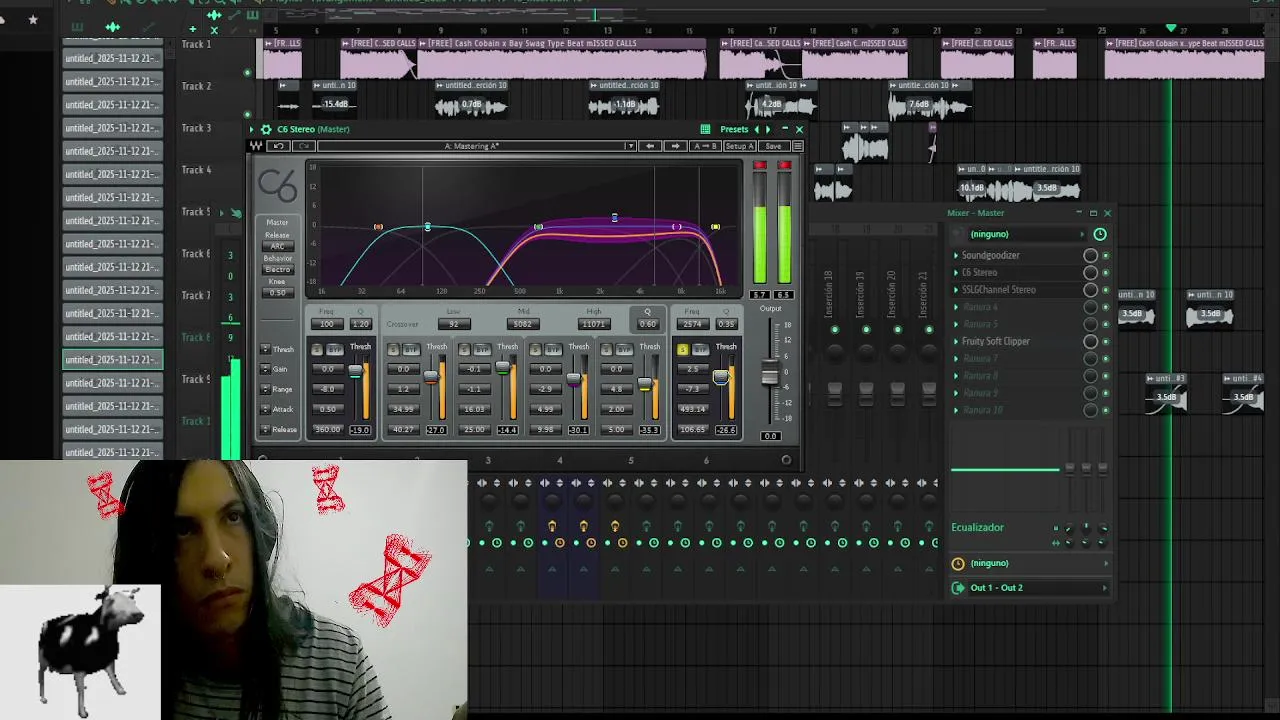Bypass the first floating band (Freq 100)
The image size is (1280, 720).
pyautogui.click(x=334, y=349)
